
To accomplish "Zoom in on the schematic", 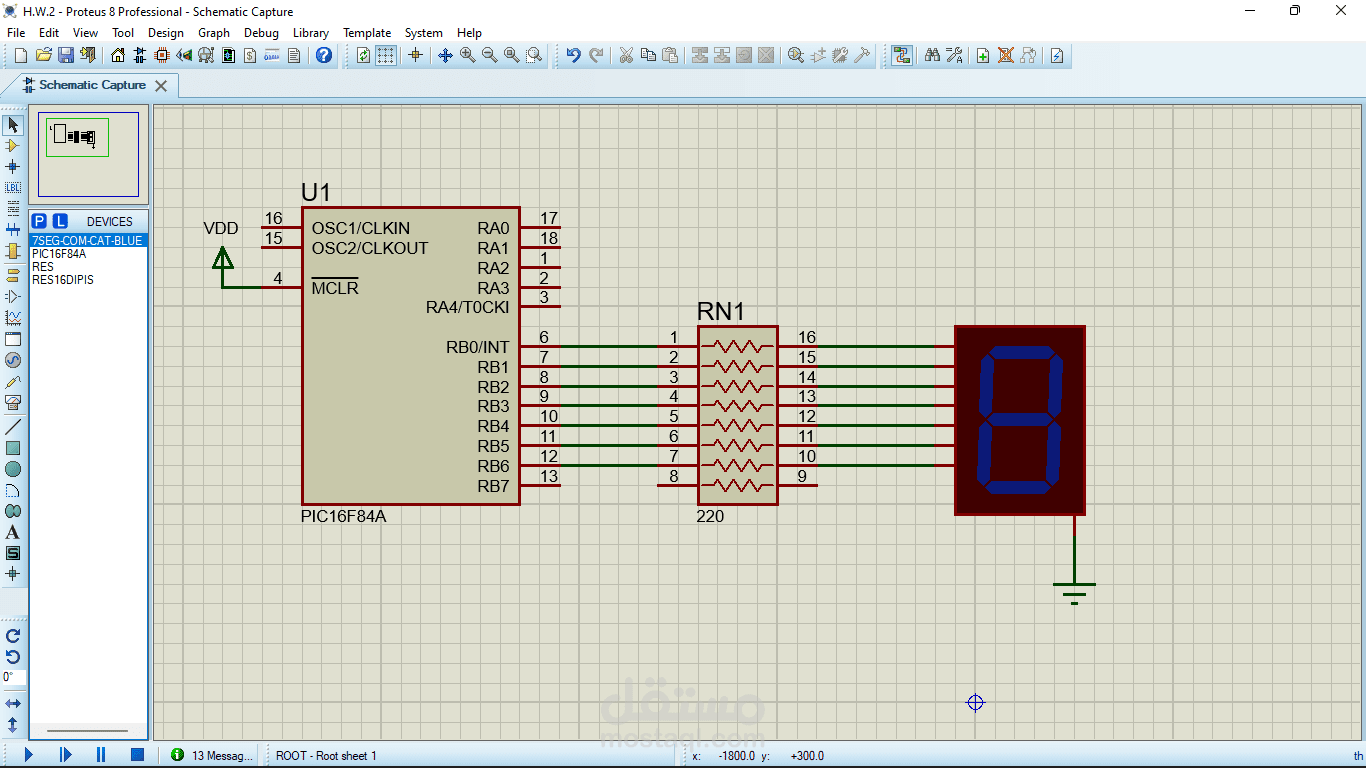I will click(468, 55).
